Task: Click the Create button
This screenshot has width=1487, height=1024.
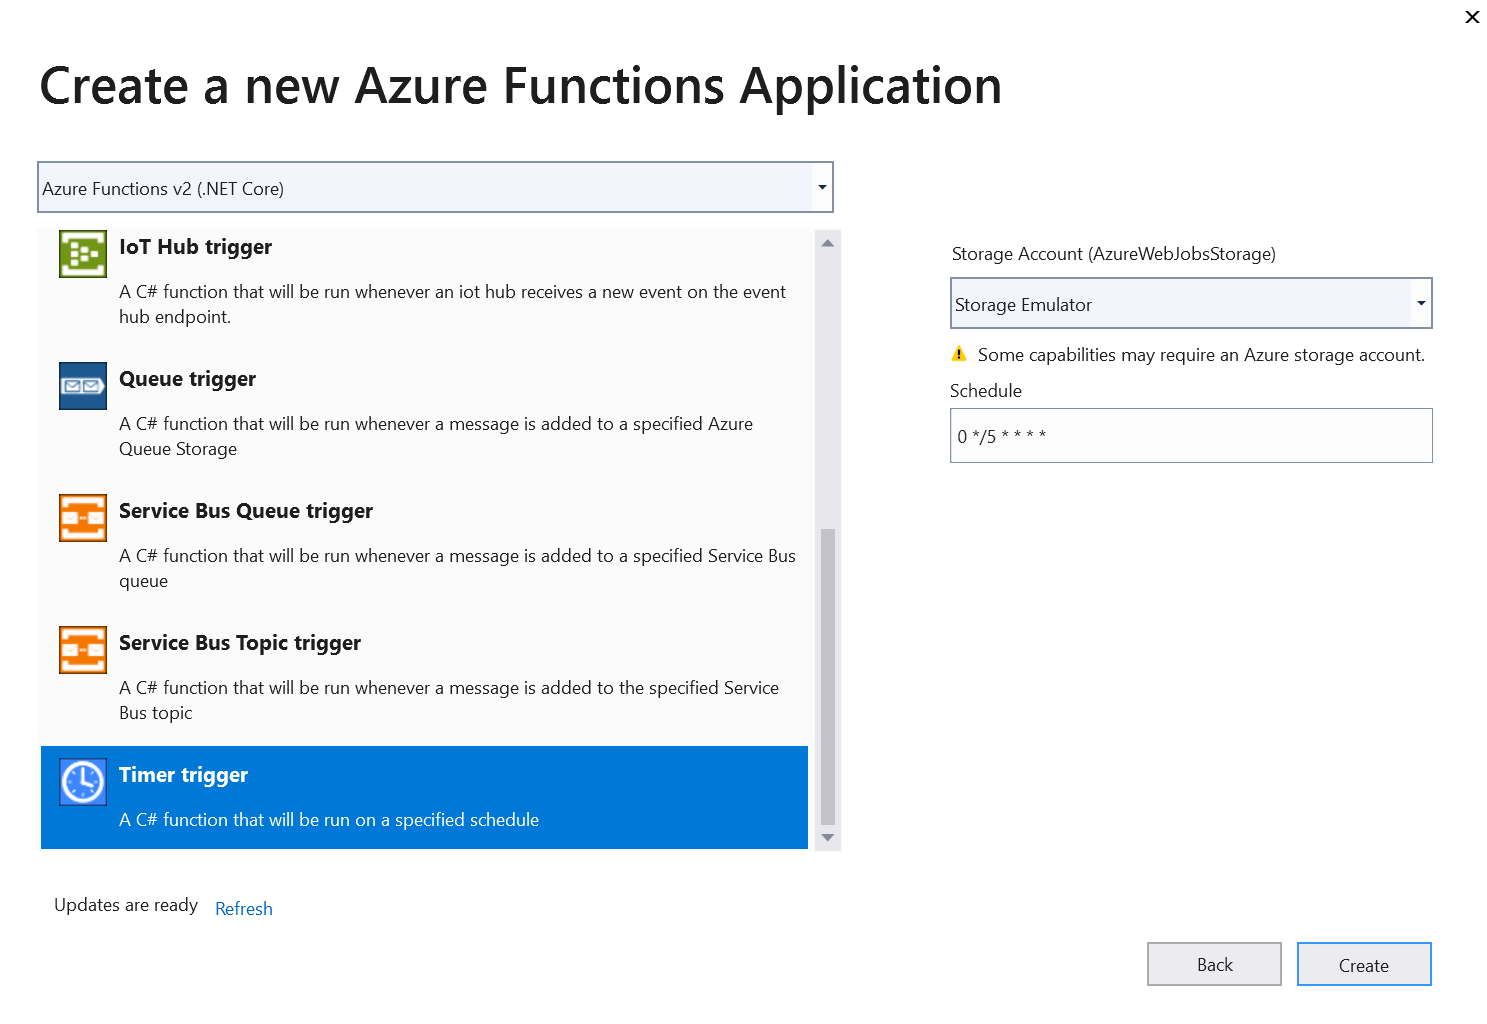Action: point(1364,964)
